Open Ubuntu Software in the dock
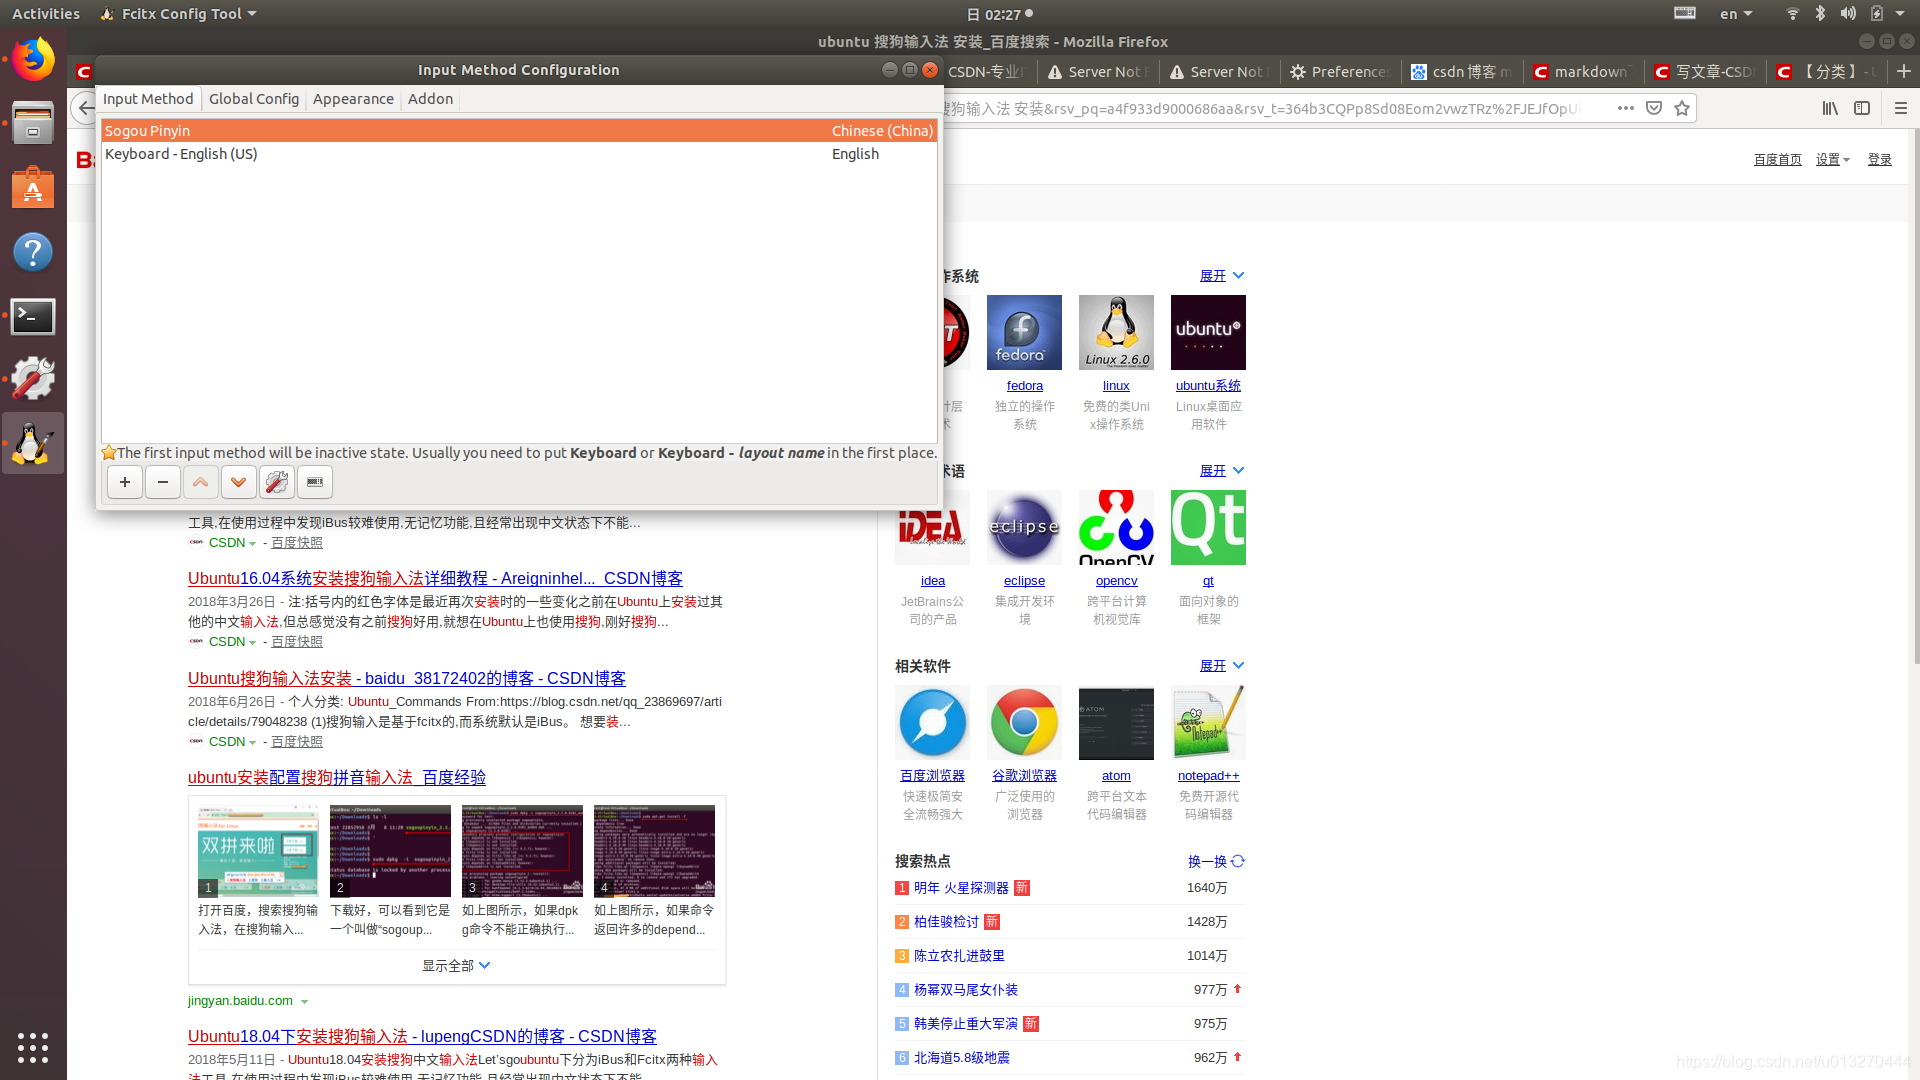The height and width of the screenshot is (1080, 1920). pos(33,188)
